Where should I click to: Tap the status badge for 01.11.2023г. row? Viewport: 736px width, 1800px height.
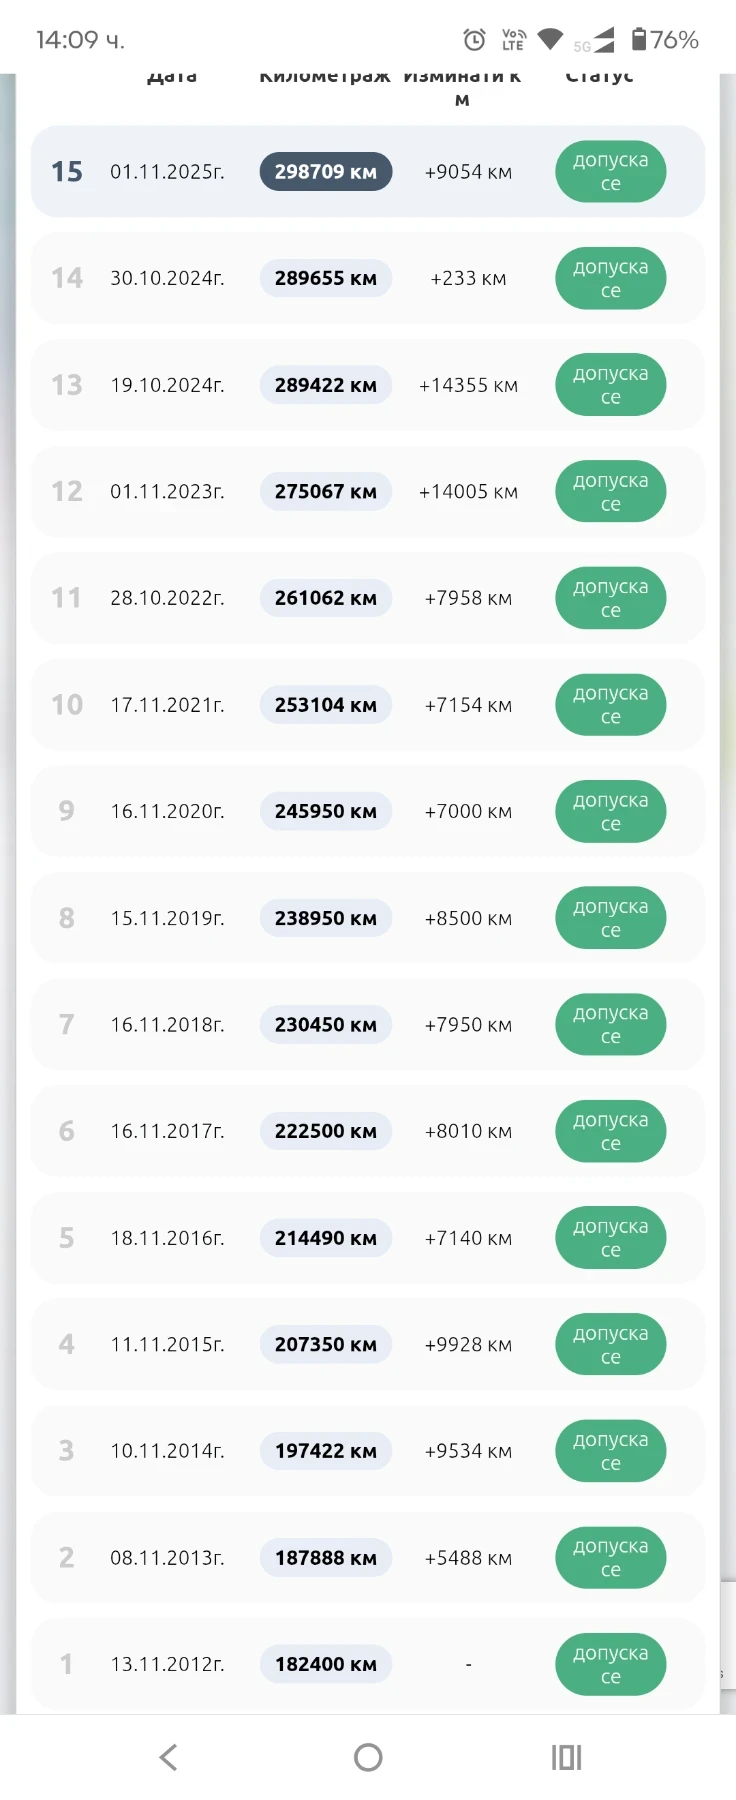pyautogui.click(x=610, y=492)
